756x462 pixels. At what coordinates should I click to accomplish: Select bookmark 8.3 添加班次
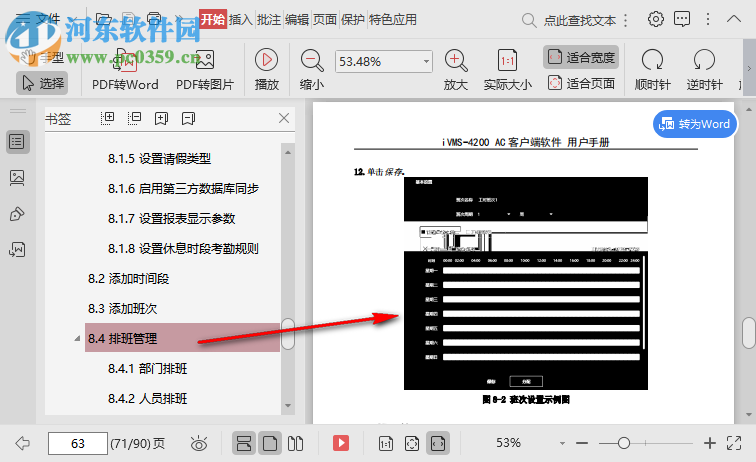click(122, 309)
